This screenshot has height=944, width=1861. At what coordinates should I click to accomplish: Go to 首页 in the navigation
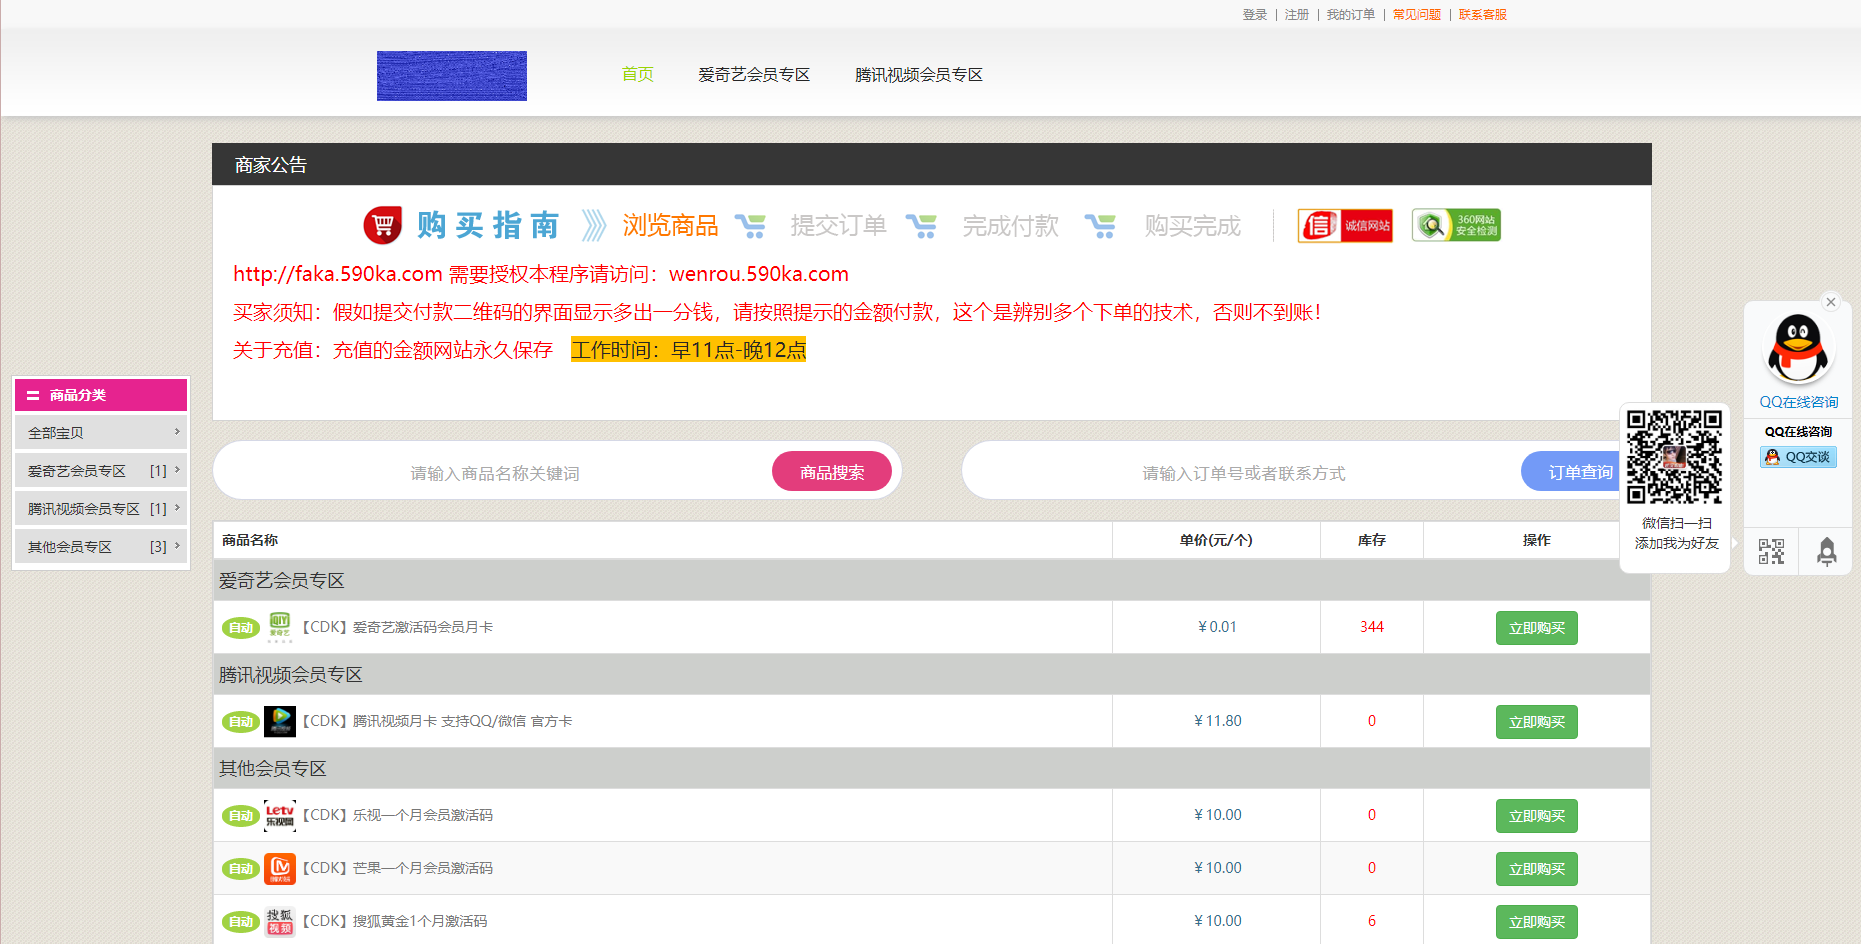637,75
